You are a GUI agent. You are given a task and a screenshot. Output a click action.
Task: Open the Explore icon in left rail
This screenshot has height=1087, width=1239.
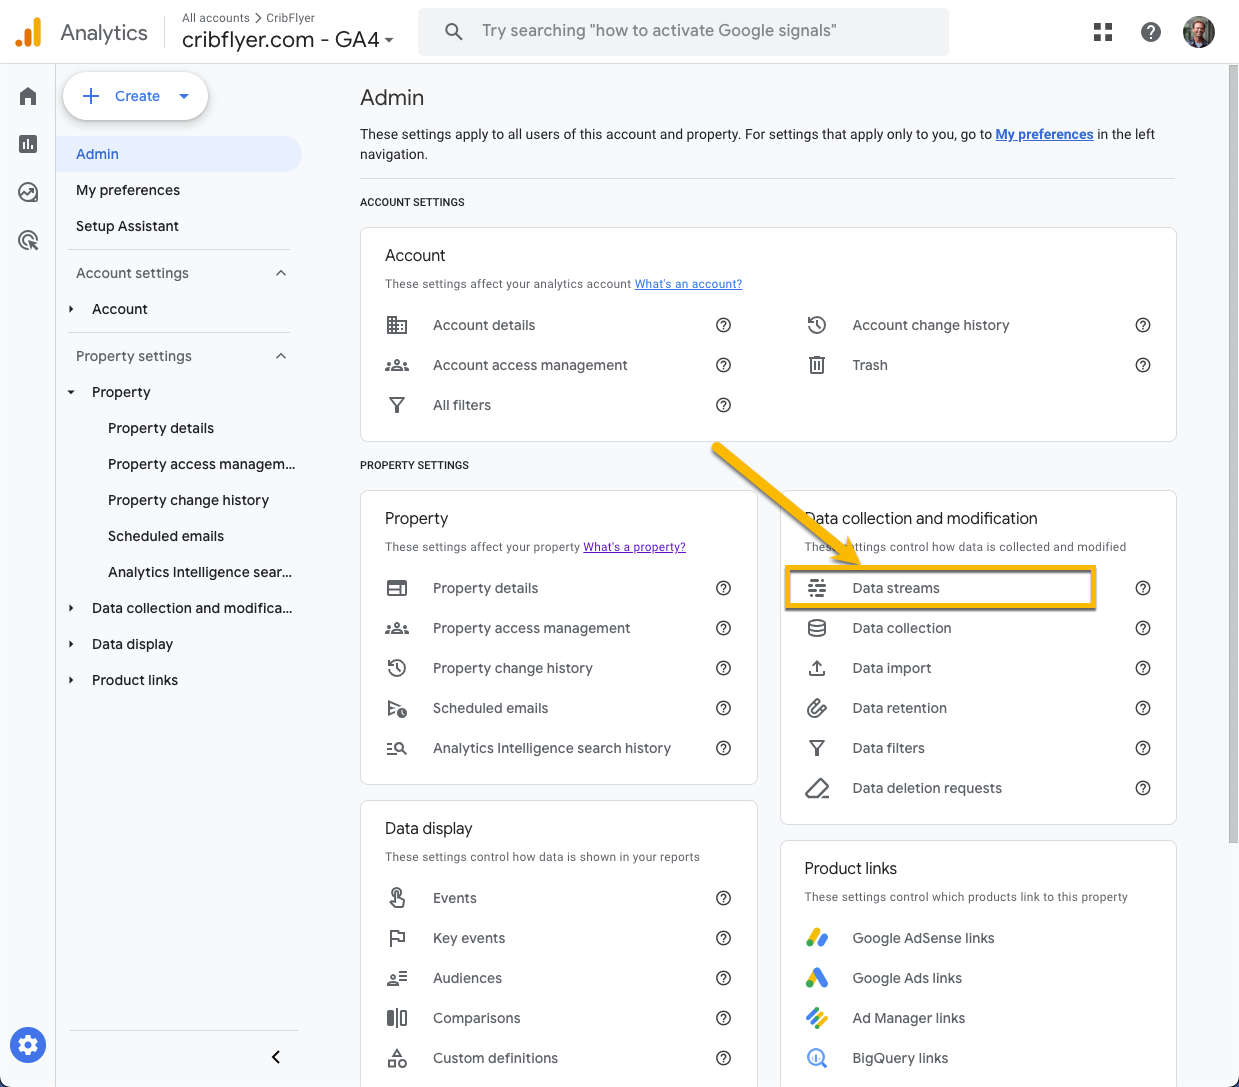(28, 192)
